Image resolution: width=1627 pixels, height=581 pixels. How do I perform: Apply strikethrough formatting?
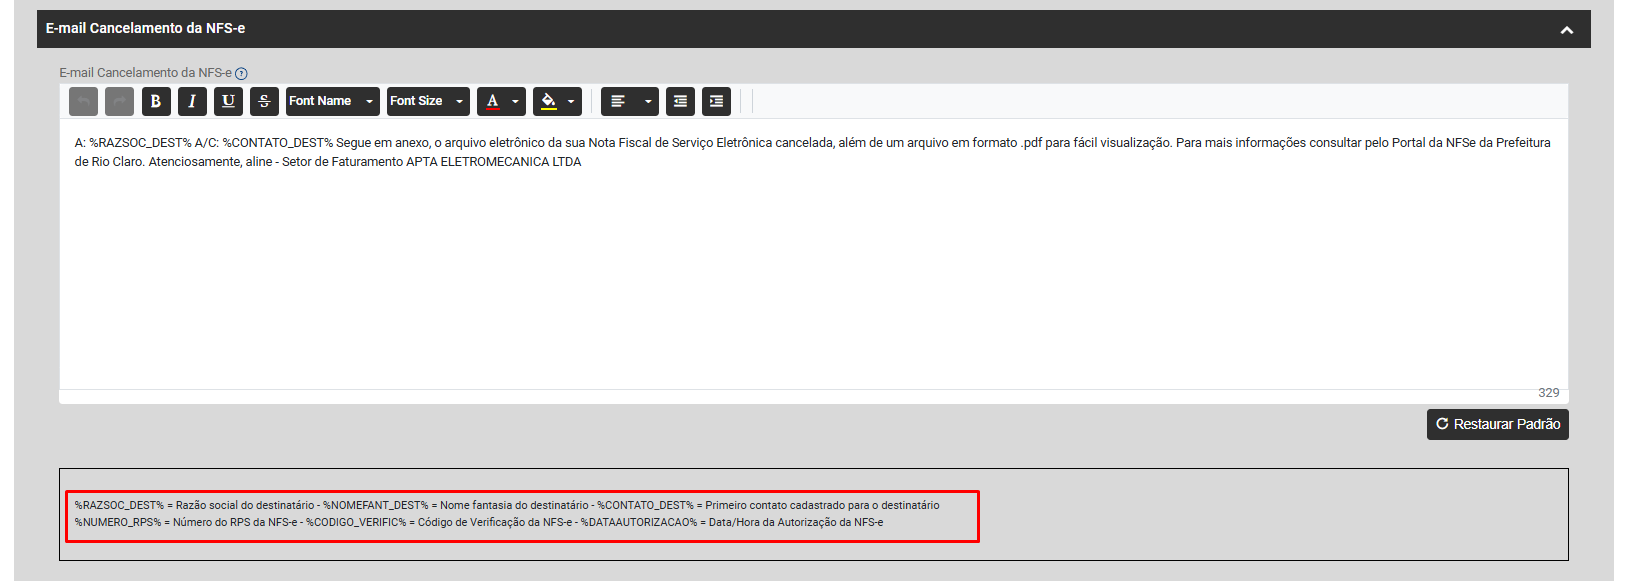click(264, 101)
